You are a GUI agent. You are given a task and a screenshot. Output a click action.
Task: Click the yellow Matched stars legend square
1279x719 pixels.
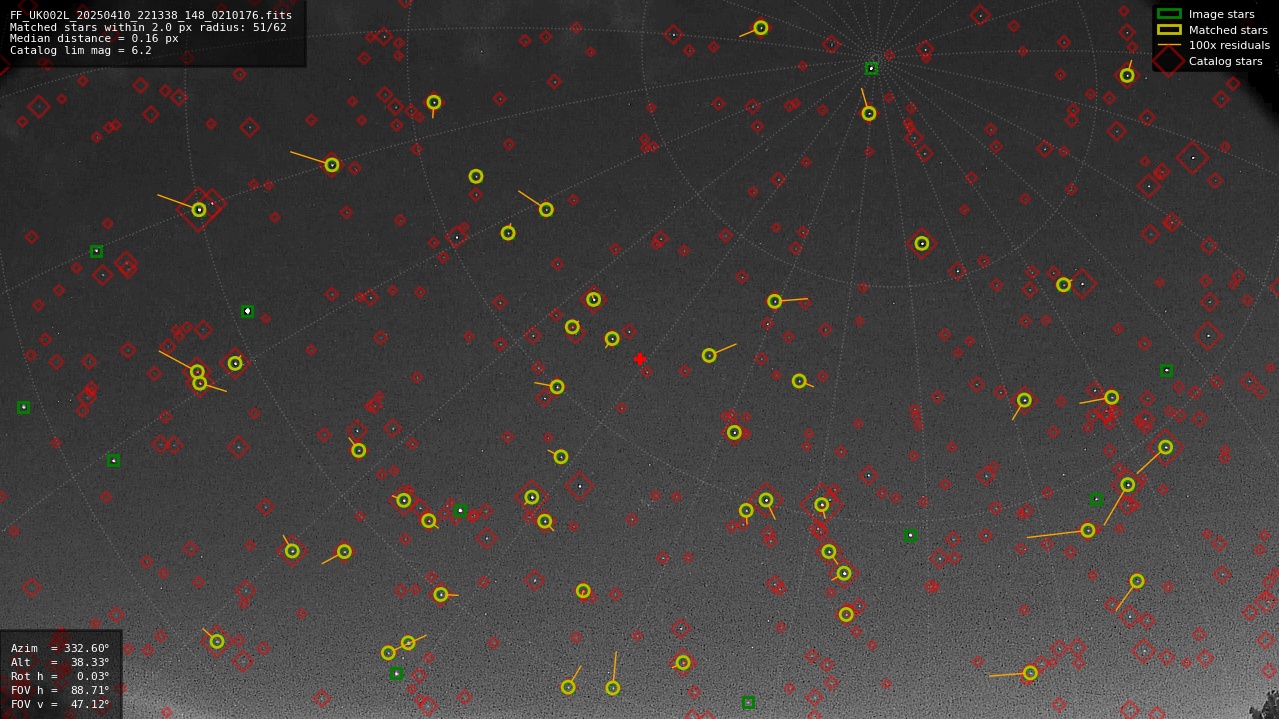[x=1168, y=30]
